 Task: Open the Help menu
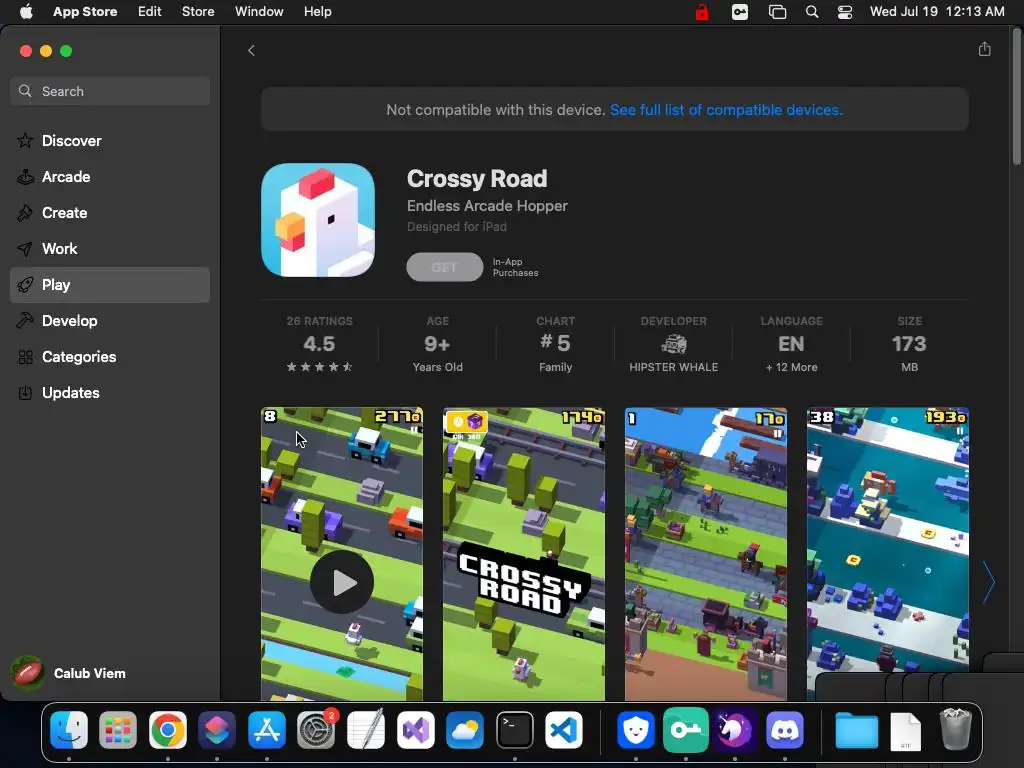tap(317, 12)
